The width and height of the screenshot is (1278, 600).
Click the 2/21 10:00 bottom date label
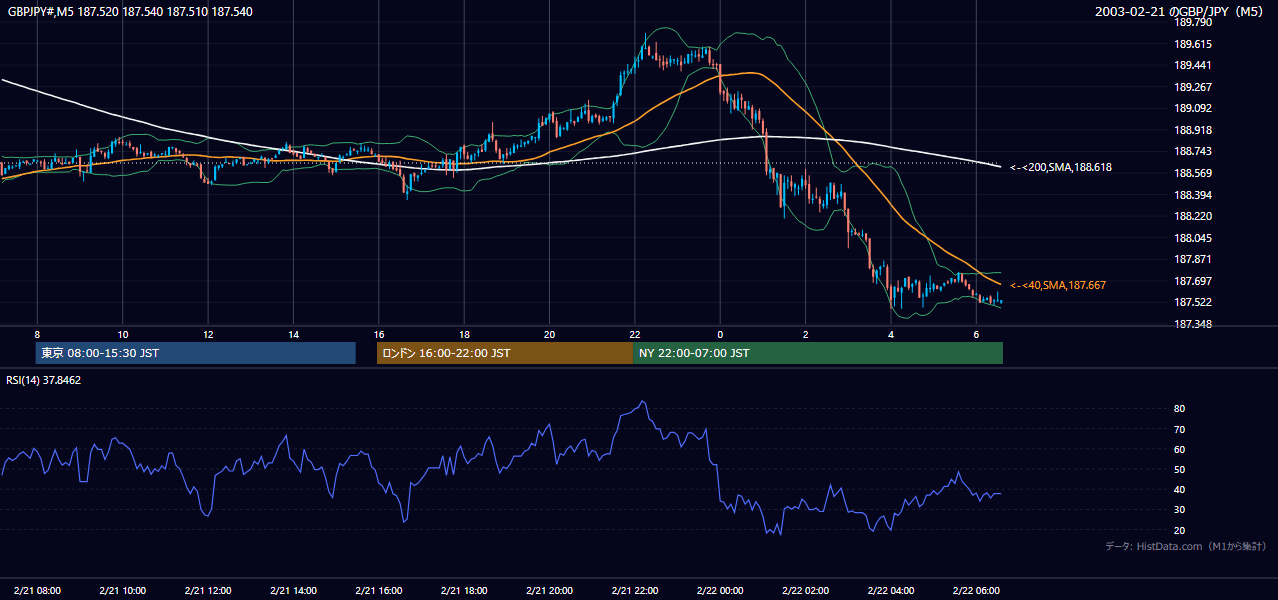tap(122, 590)
